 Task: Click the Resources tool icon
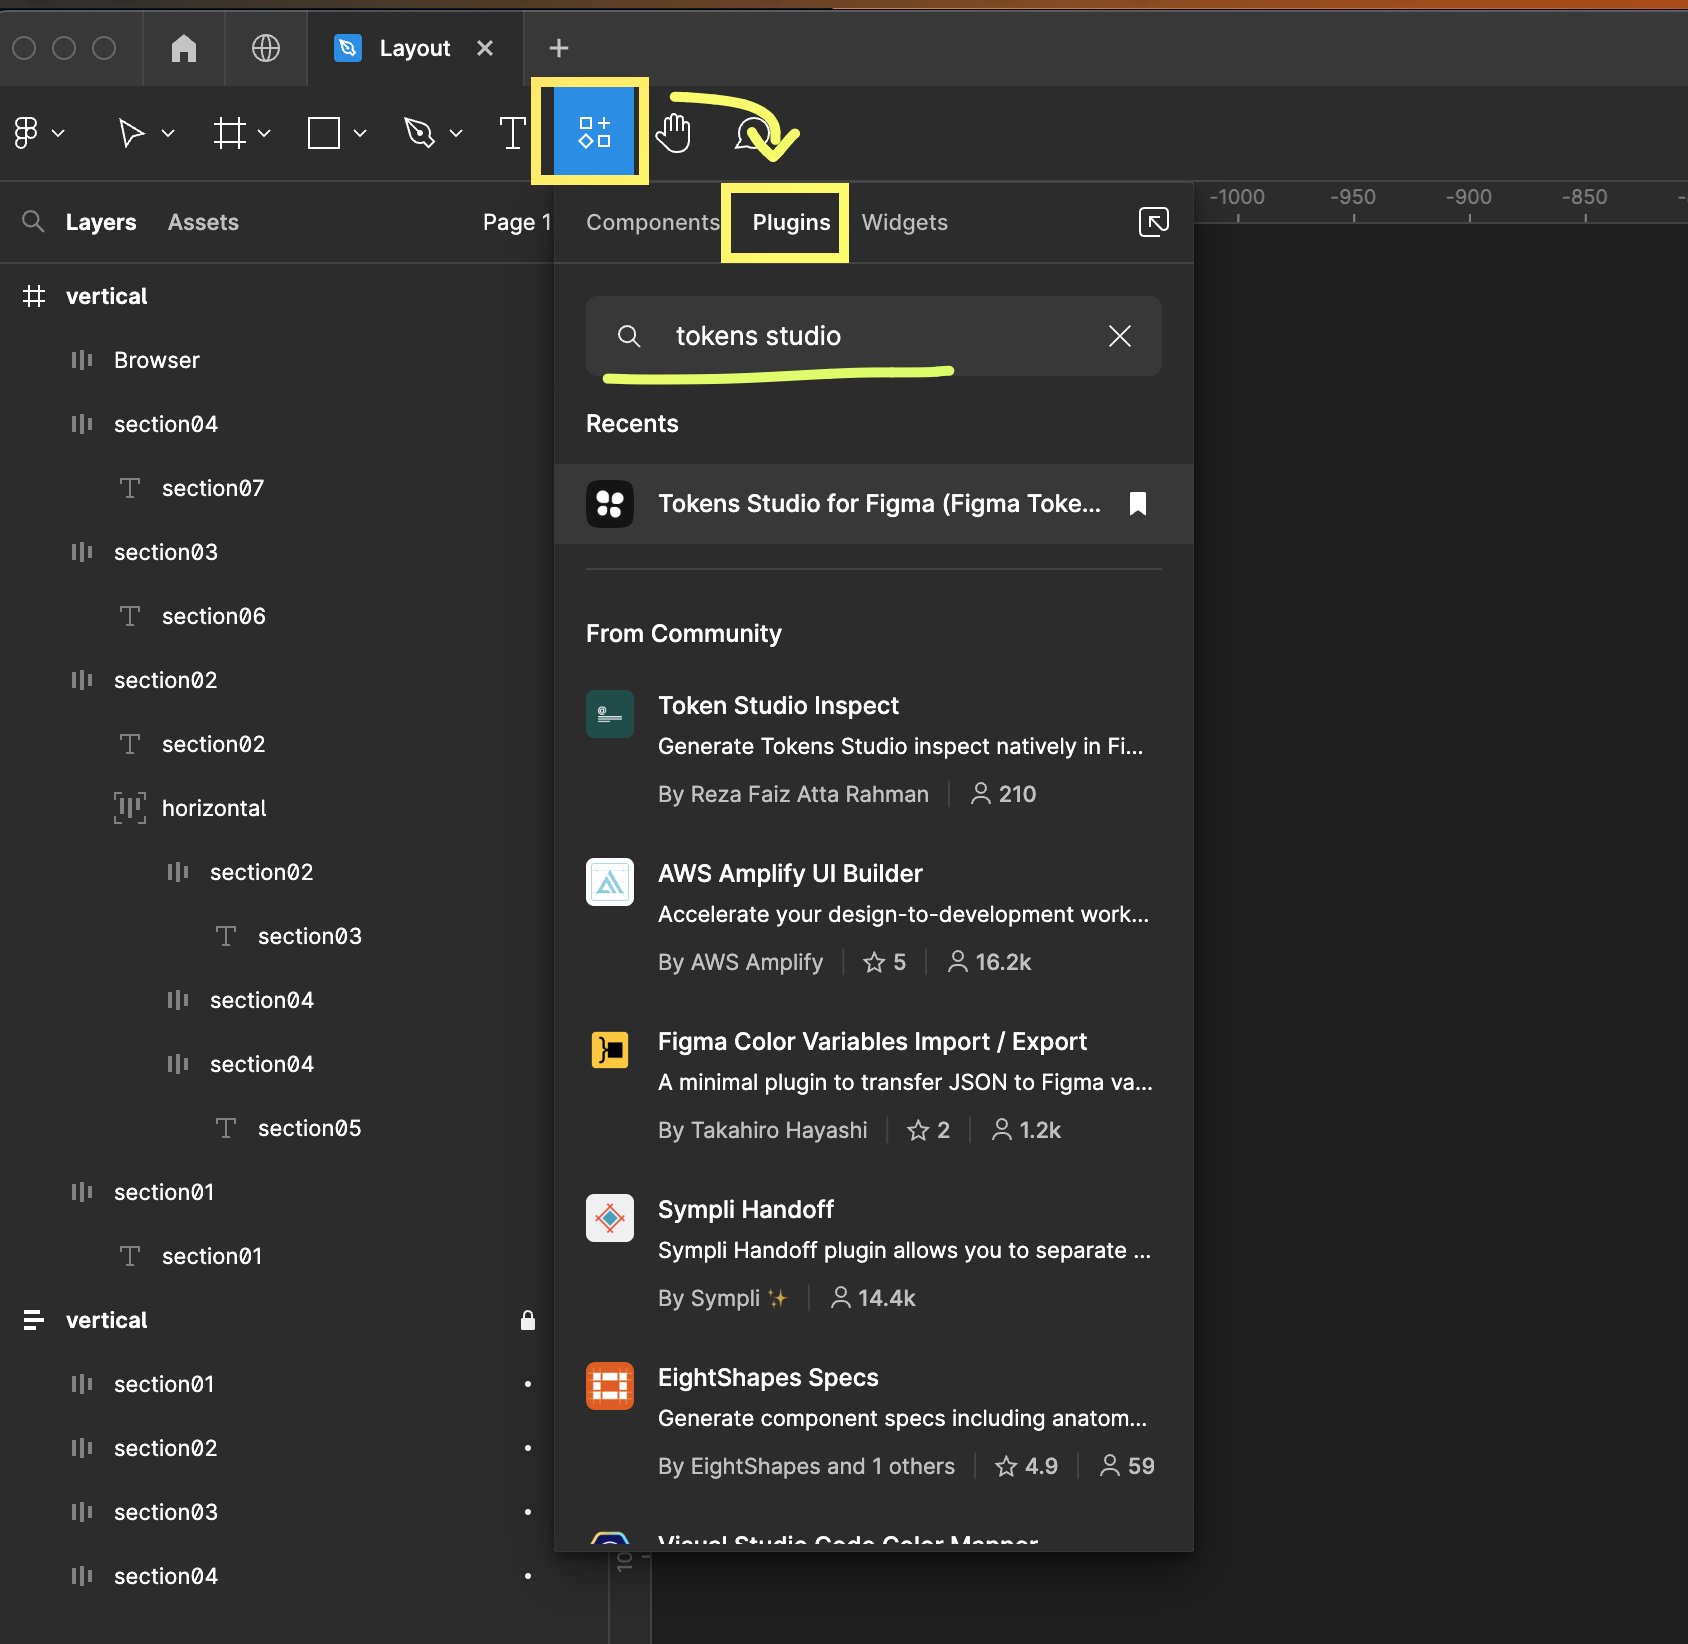(x=595, y=132)
